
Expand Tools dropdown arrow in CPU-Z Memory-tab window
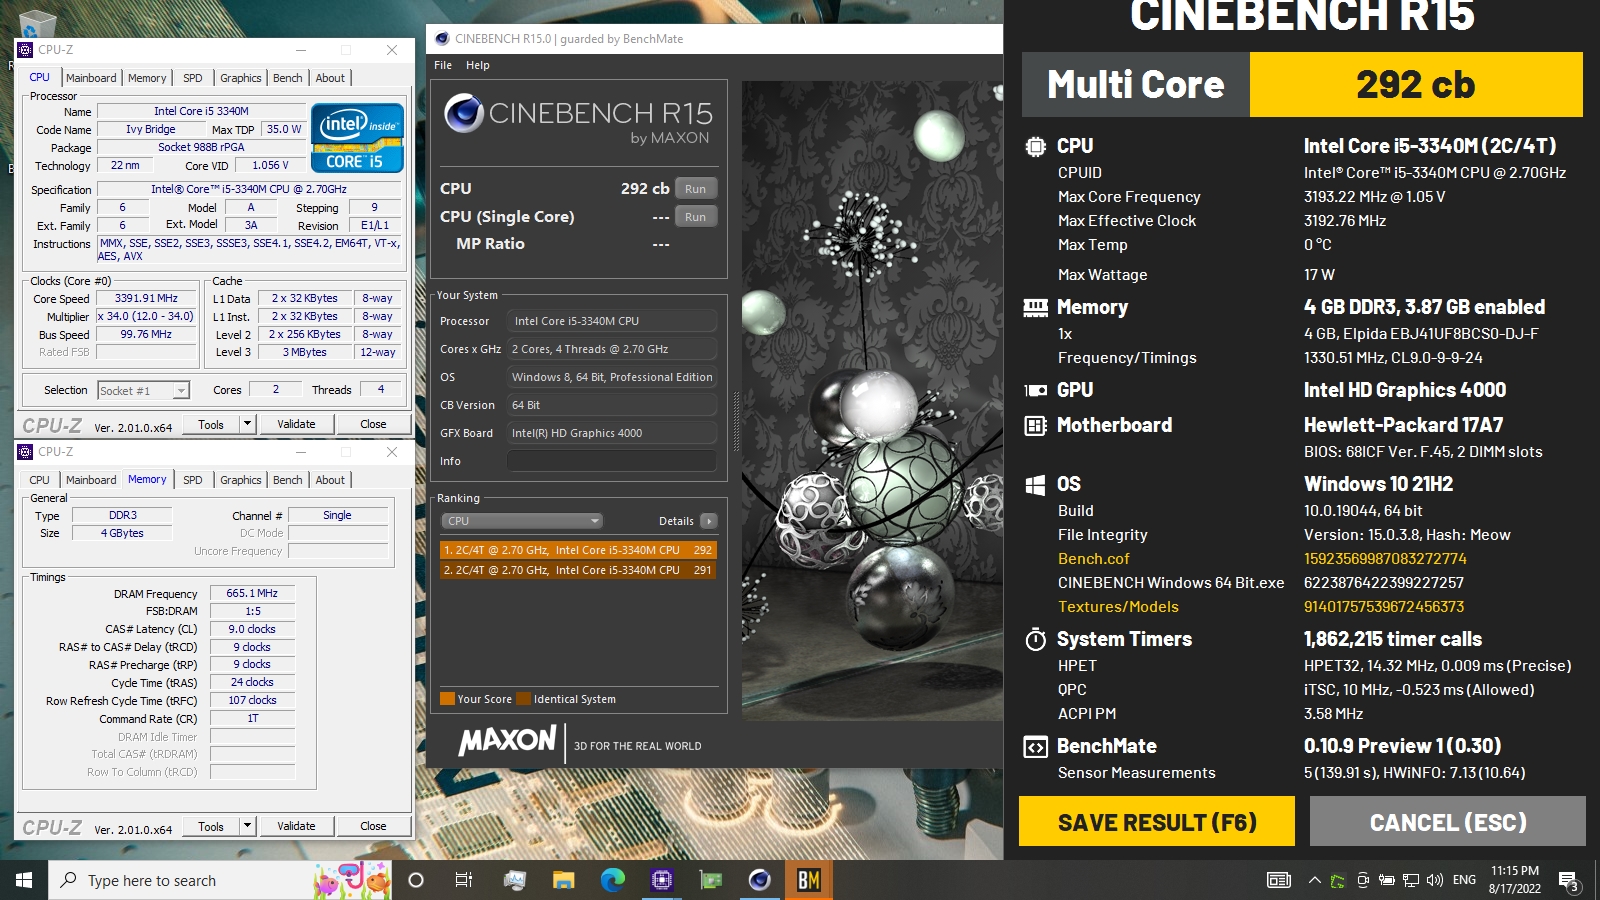click(247, 826)
